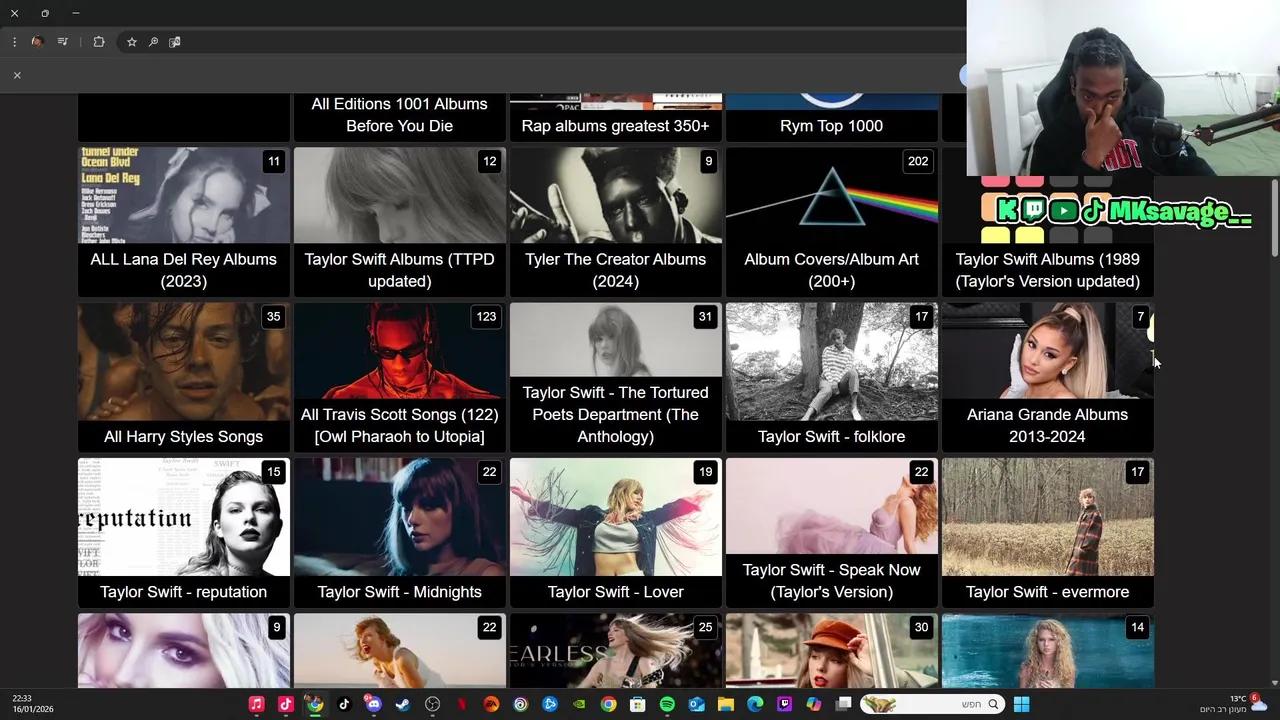Image resolution: width=1280 pixels, height=720 pixels.
Task: Click the Fearless cover thumbnail with badge 25
Action: click(615, 651)
